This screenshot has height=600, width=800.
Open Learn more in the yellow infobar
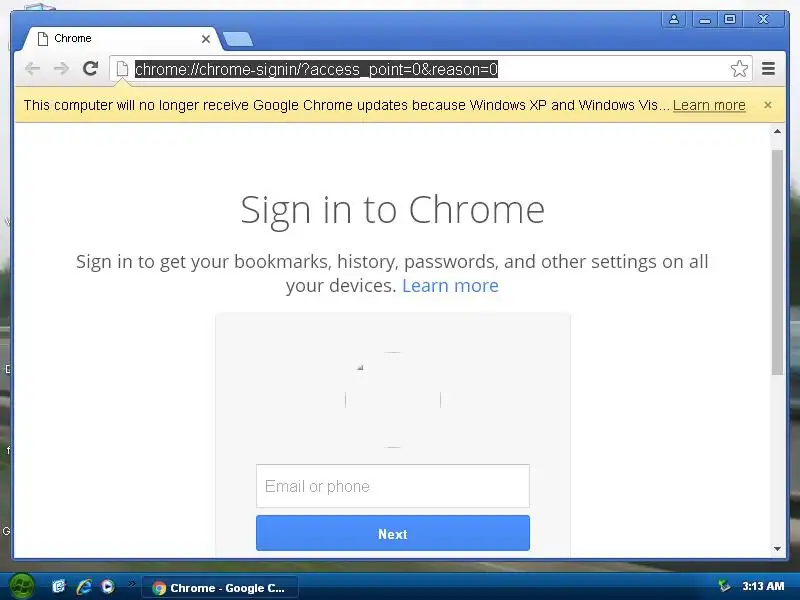709,105
